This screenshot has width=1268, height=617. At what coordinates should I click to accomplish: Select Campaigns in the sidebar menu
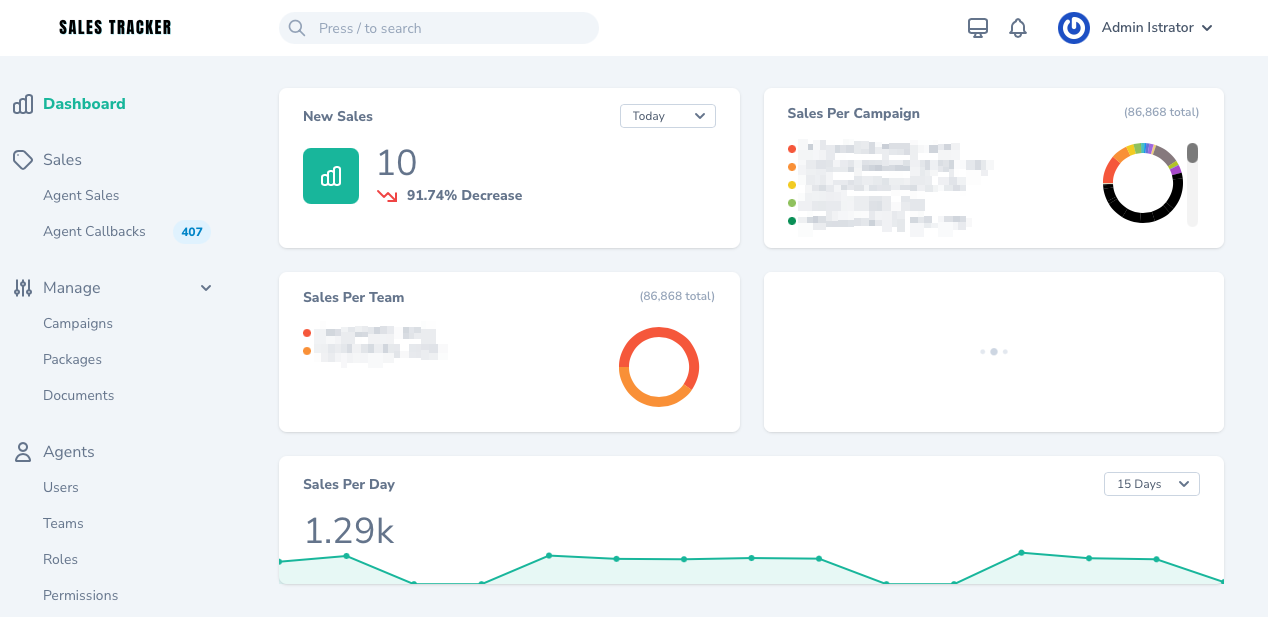click(78, 323)
